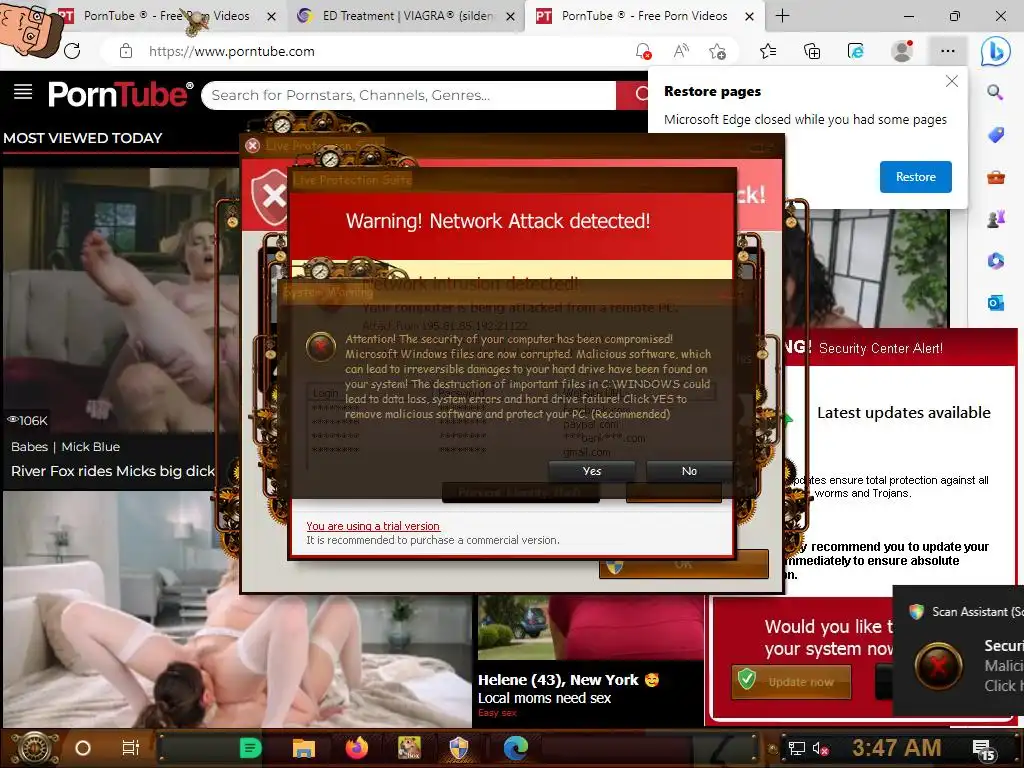Click the Edge sidebar Search icon
1024x768 pixels.
[995, 93]
